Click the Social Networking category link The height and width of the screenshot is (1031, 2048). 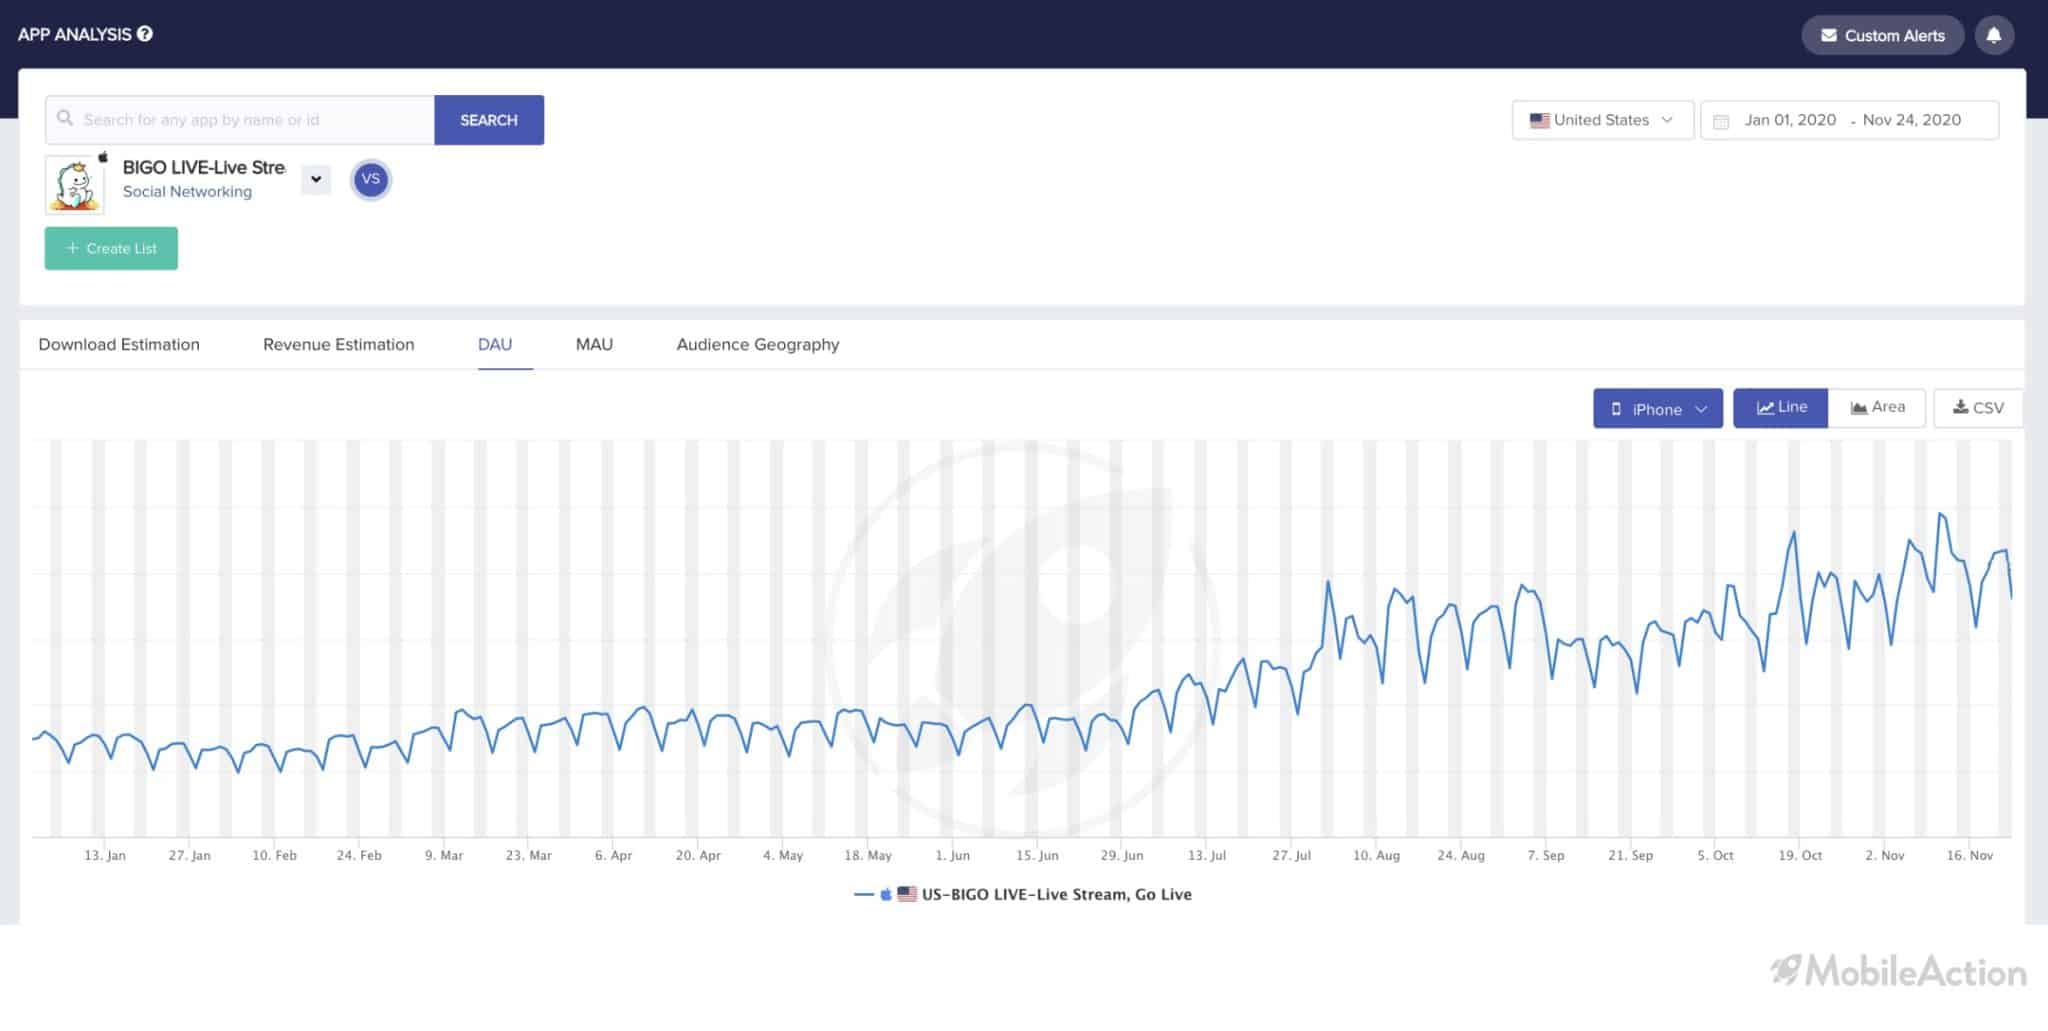click(187, 192)
